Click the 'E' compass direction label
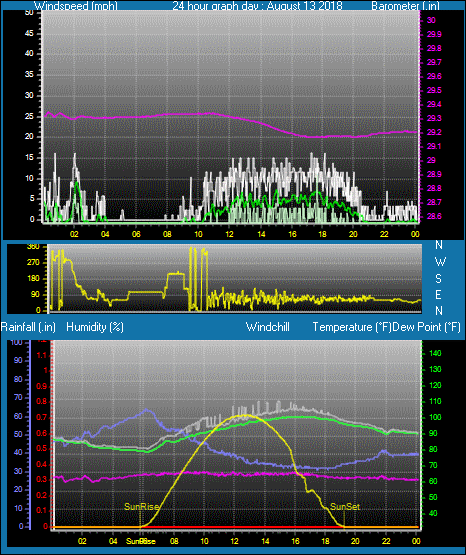466x555 pixels. coord(438,295)
